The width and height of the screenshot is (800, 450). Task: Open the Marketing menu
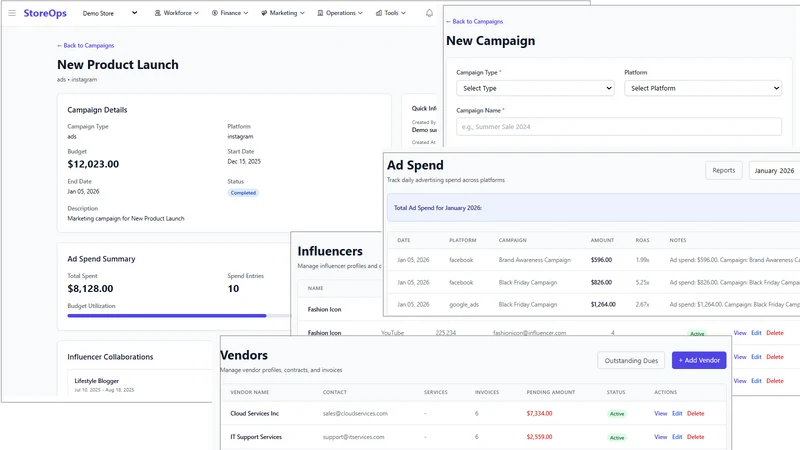click(x=283, y=13)
